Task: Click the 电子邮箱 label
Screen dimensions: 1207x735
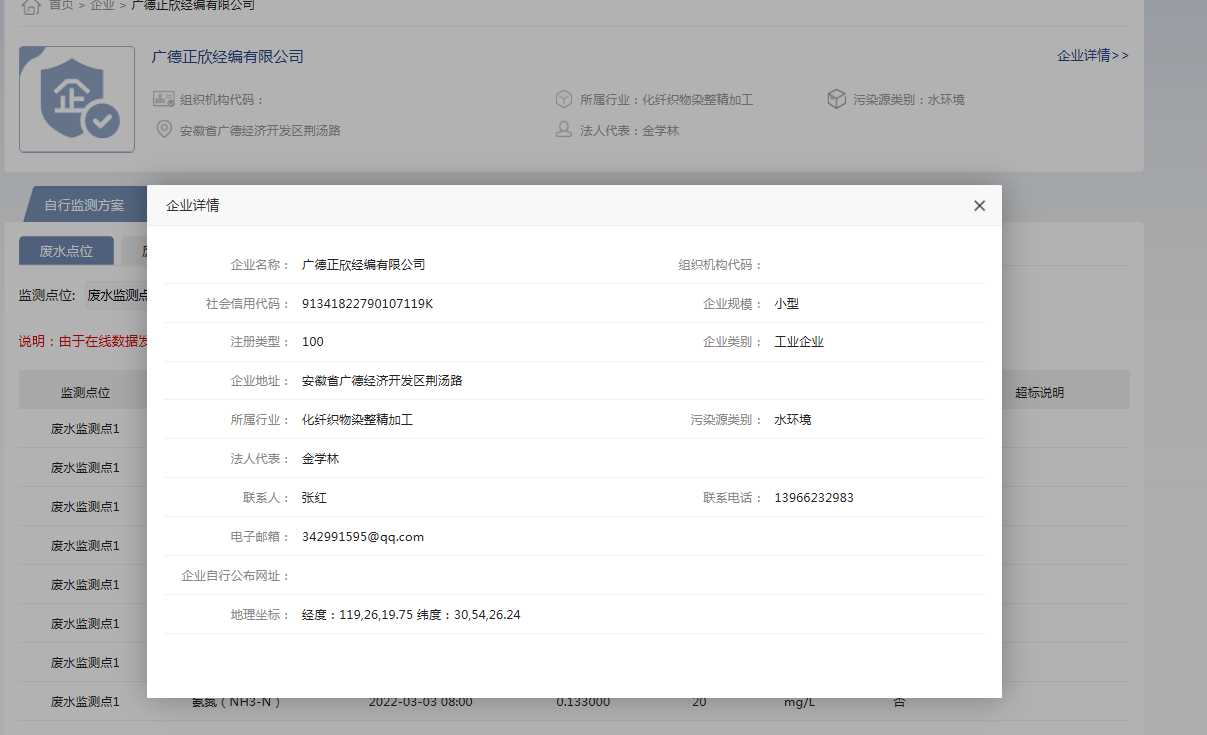Action: coord(260,537)
